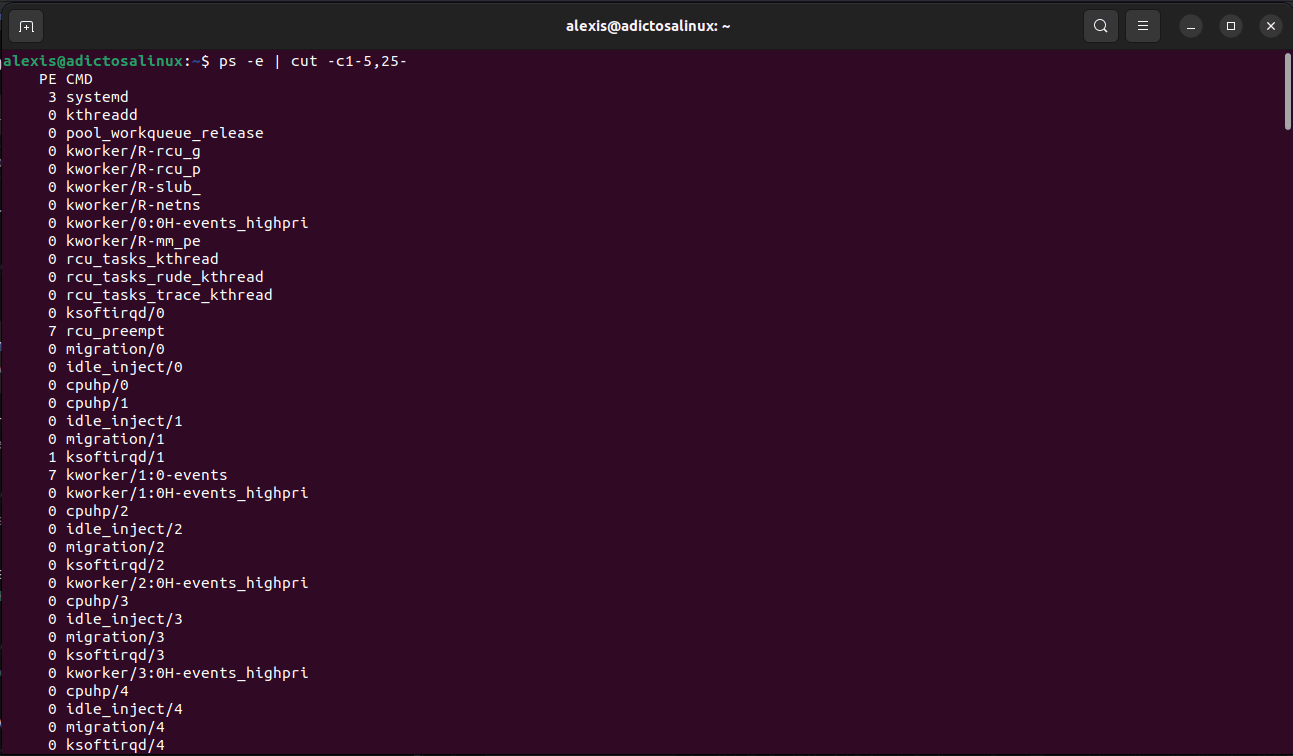Click the kworker/1:0H-events_highpri line
Screen dimensions: 1293x756
click(178, 493)
